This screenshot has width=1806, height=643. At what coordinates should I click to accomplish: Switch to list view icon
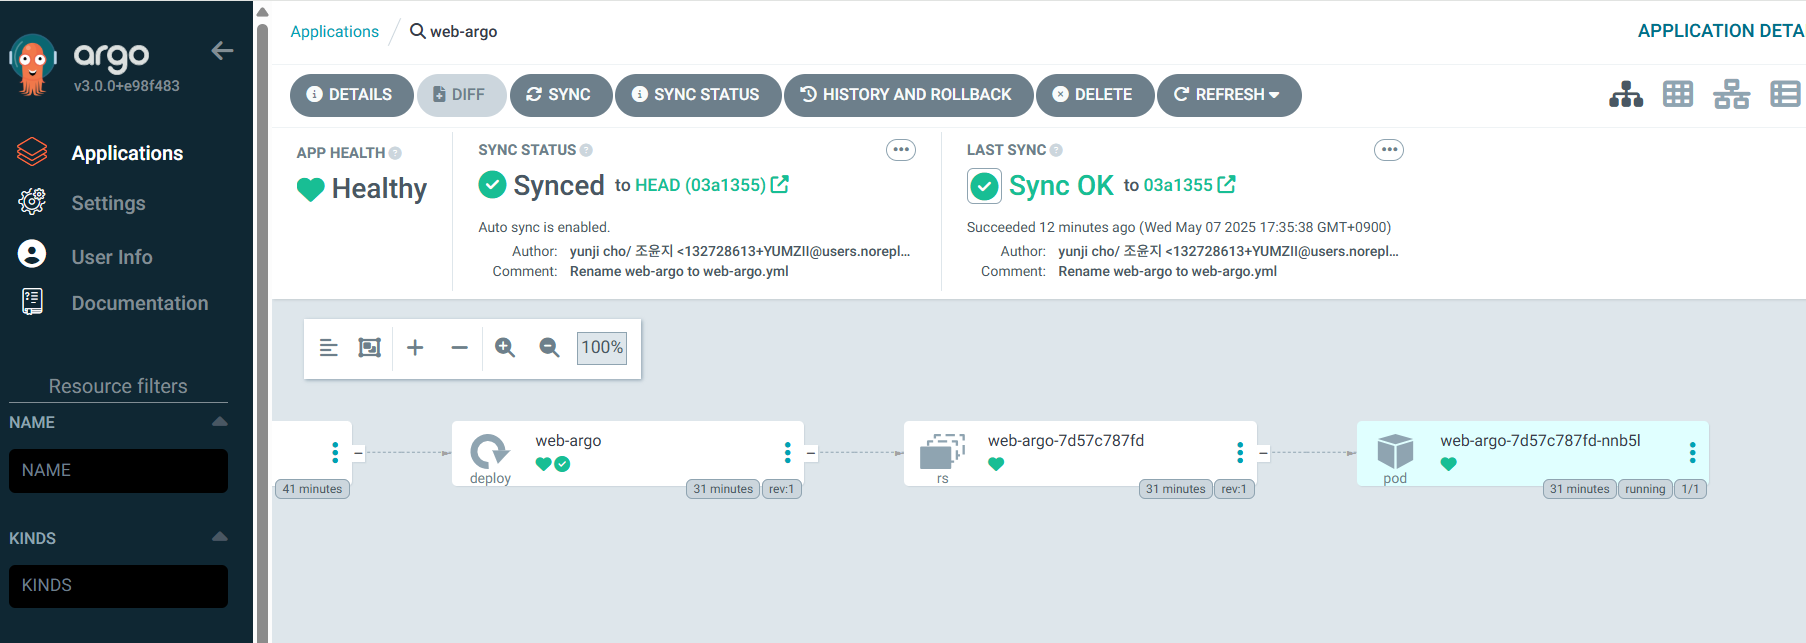(x=1786, y=94)
